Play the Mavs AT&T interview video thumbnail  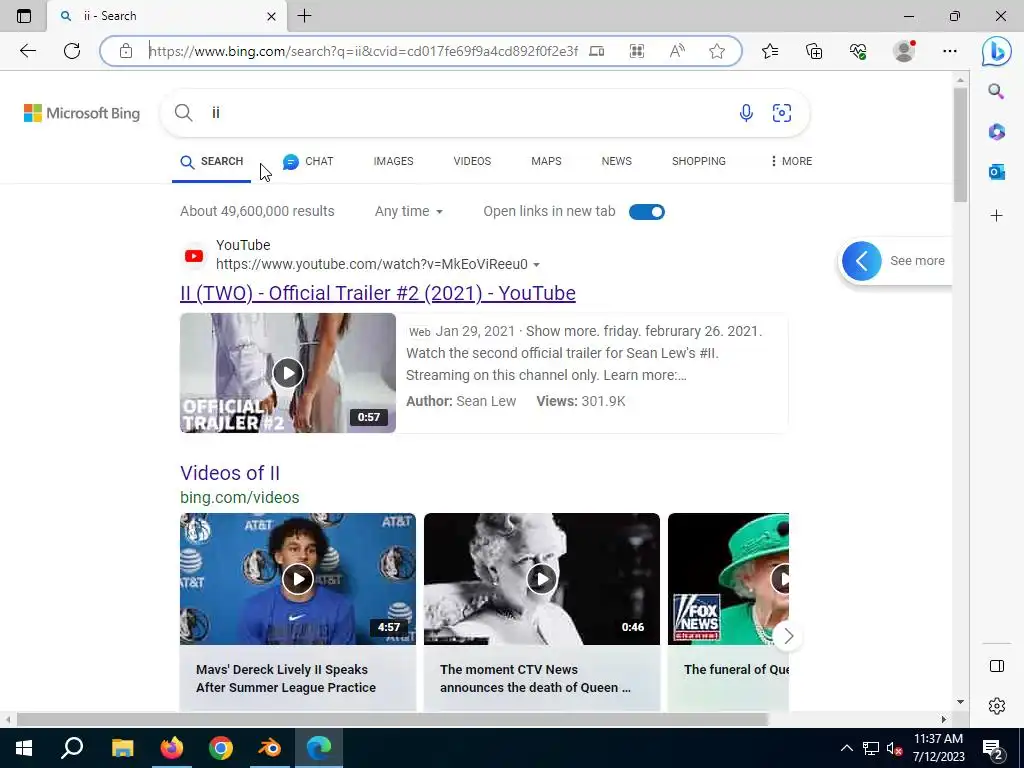[x=298, y=579]
